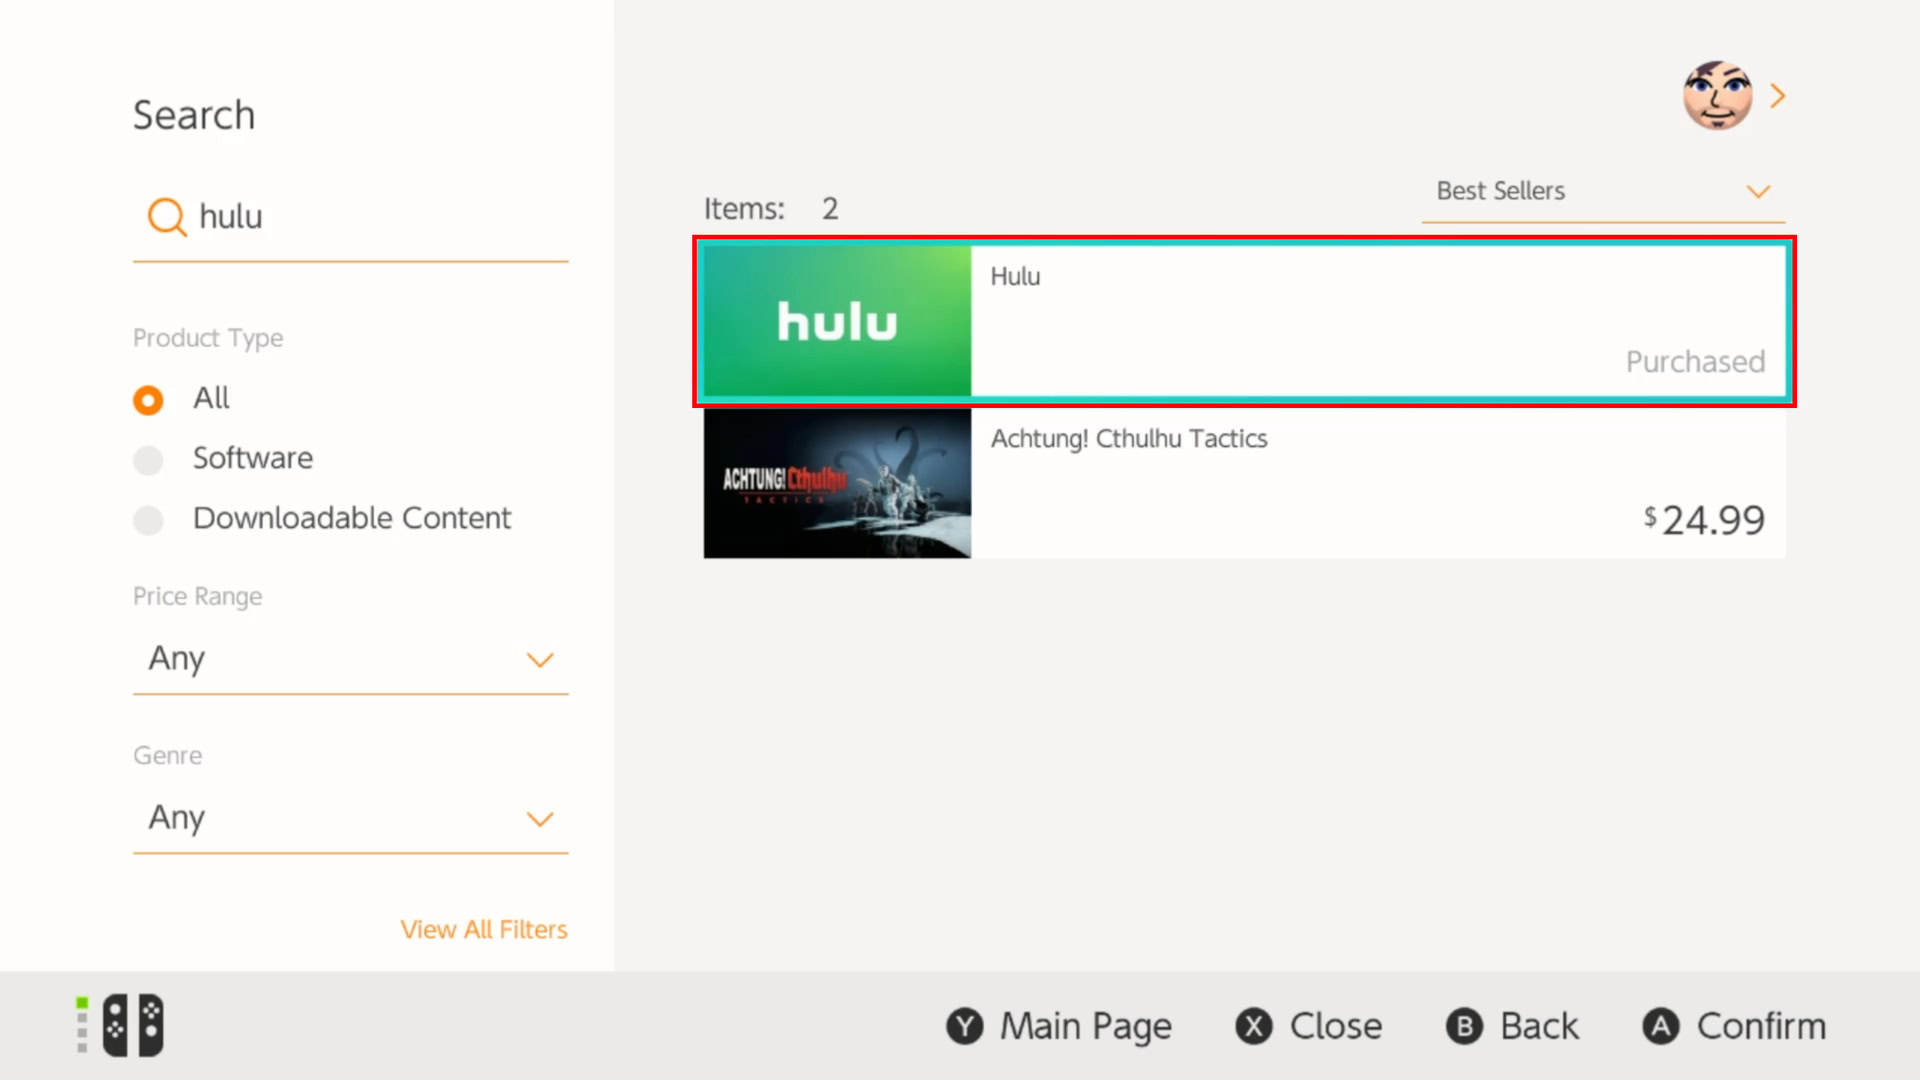This screenshot has width=1920, height=1080.
Task: Select the All product type radio button
Action: click(x=148, y=397)
